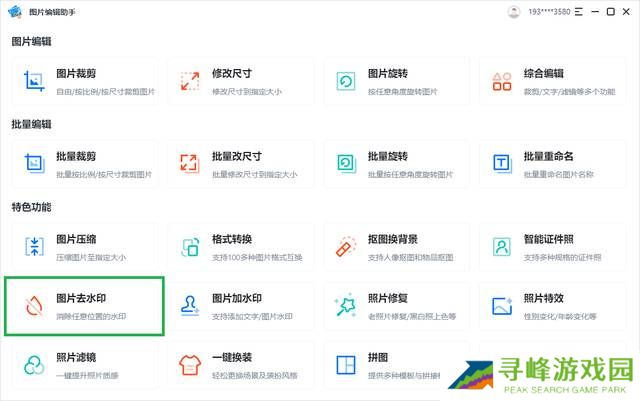Open the 抠图换背景 cutout background icon

(345, 246)
